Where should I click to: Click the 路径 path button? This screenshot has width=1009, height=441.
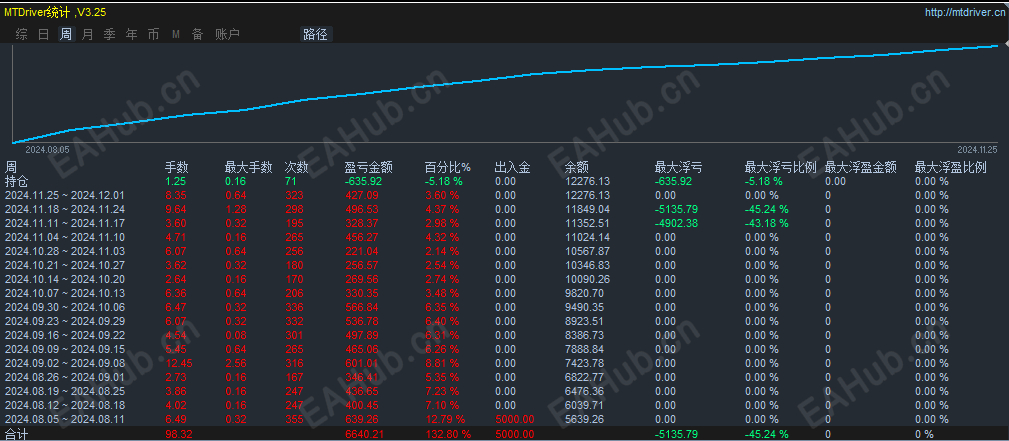(x=315, y=35)
